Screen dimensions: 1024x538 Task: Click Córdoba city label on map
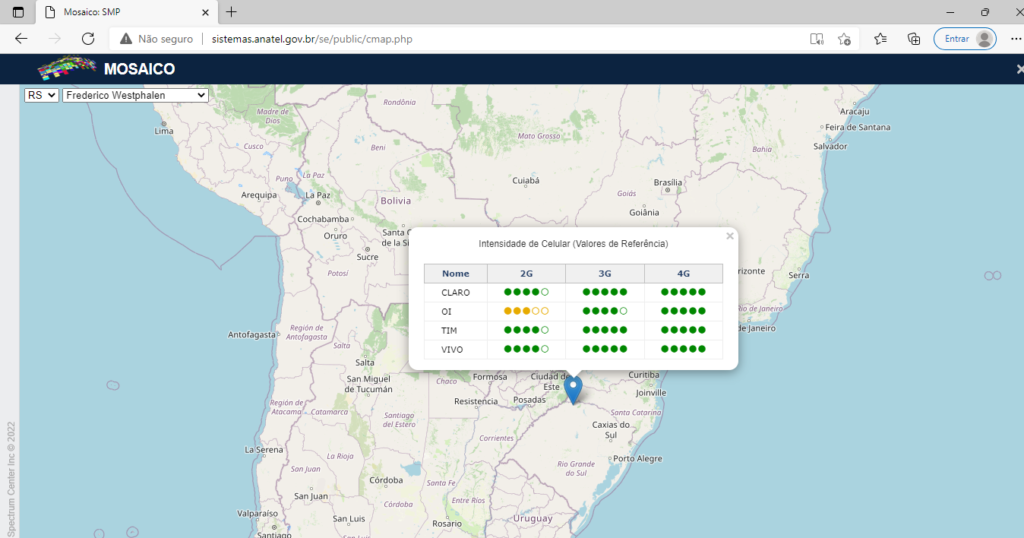point(385,480)
